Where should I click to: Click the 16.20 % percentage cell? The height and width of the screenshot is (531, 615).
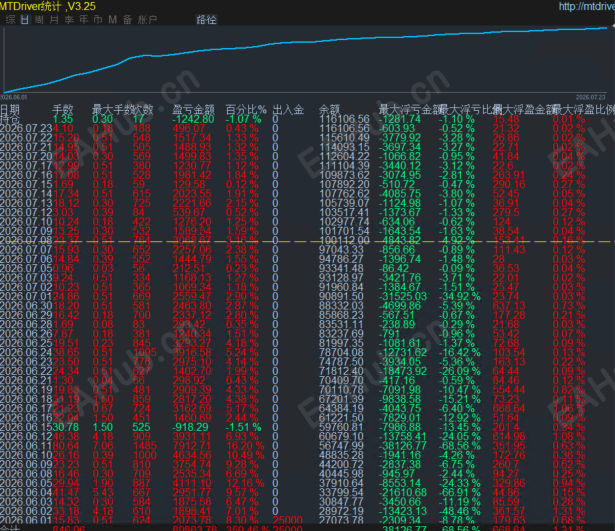(245, 446)
